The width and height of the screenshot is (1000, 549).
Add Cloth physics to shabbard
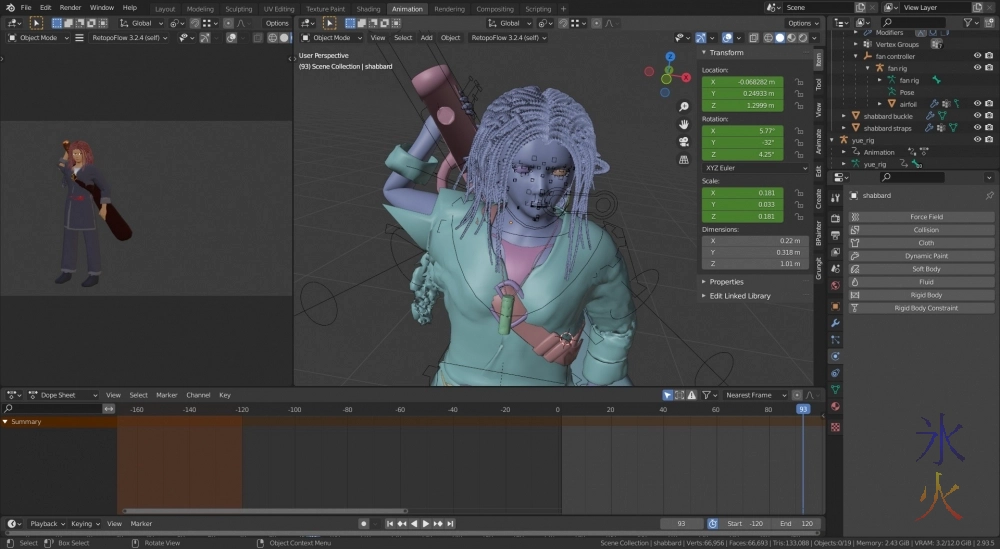click(925, 243)
